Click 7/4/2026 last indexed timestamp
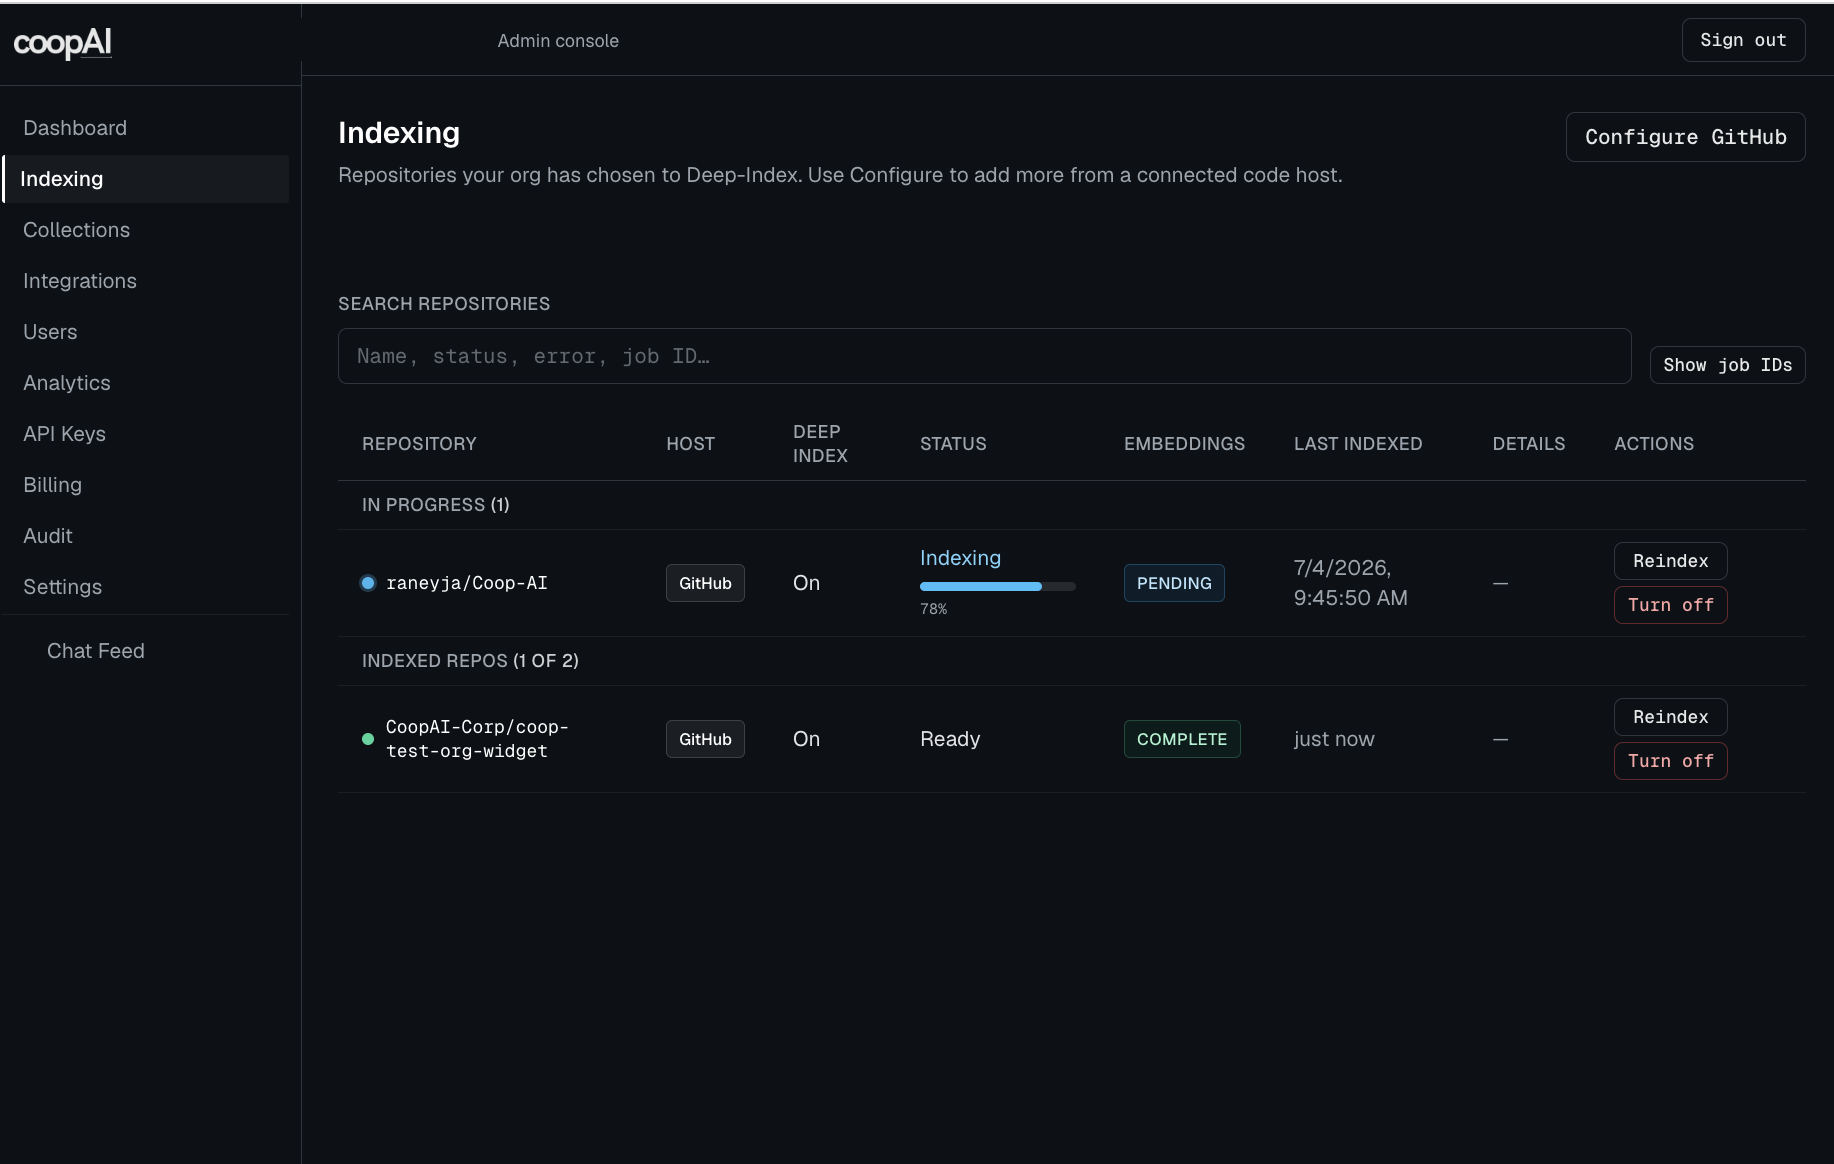Screen dimensions: 1834x1164 point(1350,583)
